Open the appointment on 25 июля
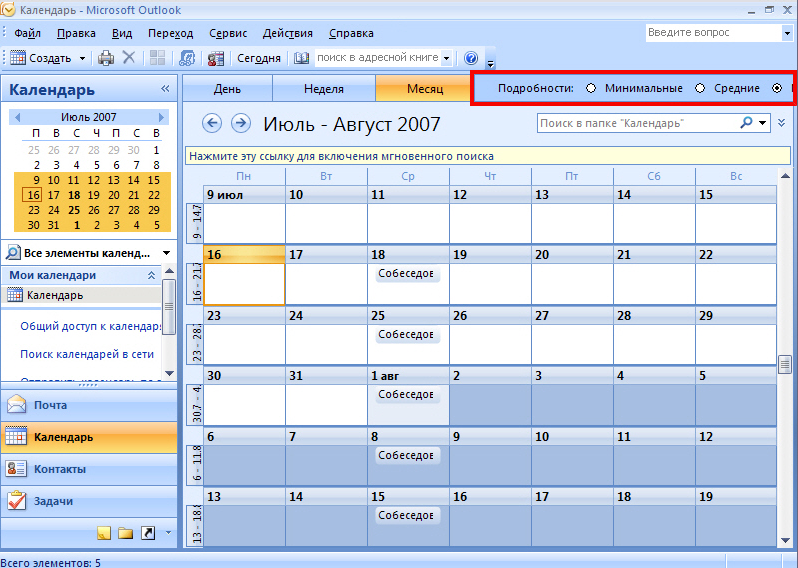This screenshot has height=568, width=798. (408, 334)
